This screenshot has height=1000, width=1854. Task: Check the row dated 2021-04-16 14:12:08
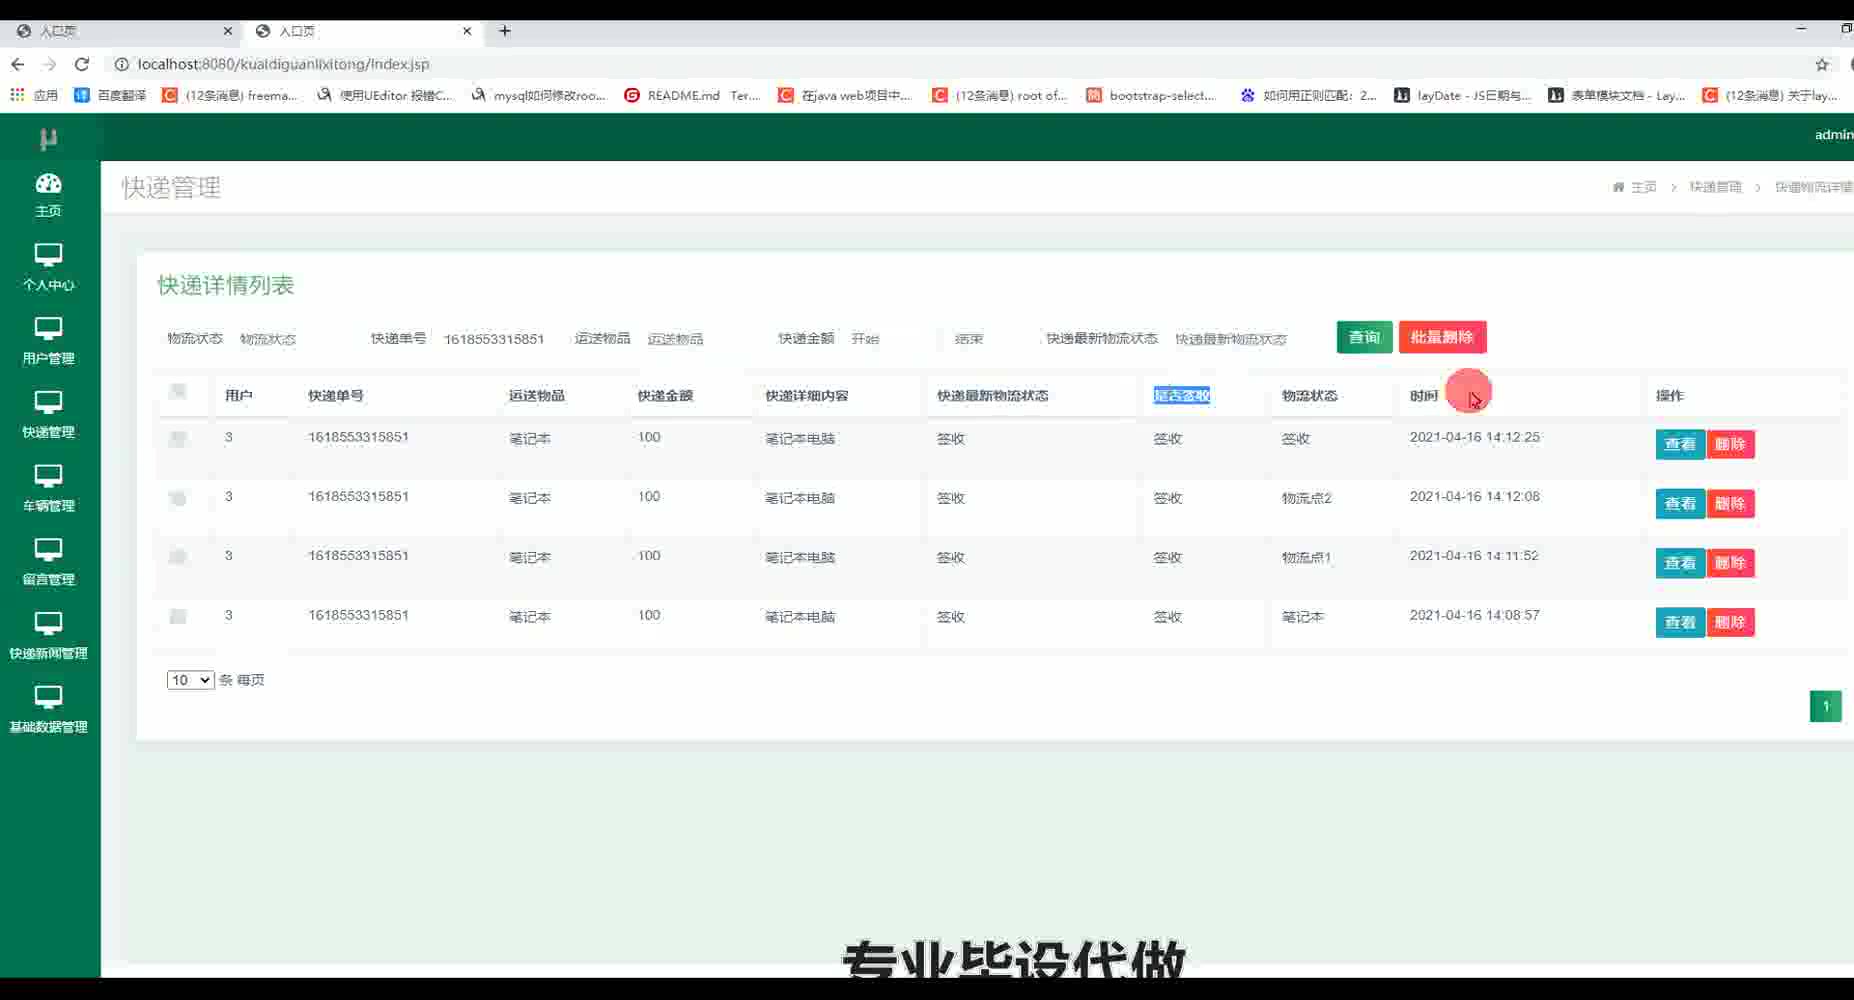[x=178, y=498]
